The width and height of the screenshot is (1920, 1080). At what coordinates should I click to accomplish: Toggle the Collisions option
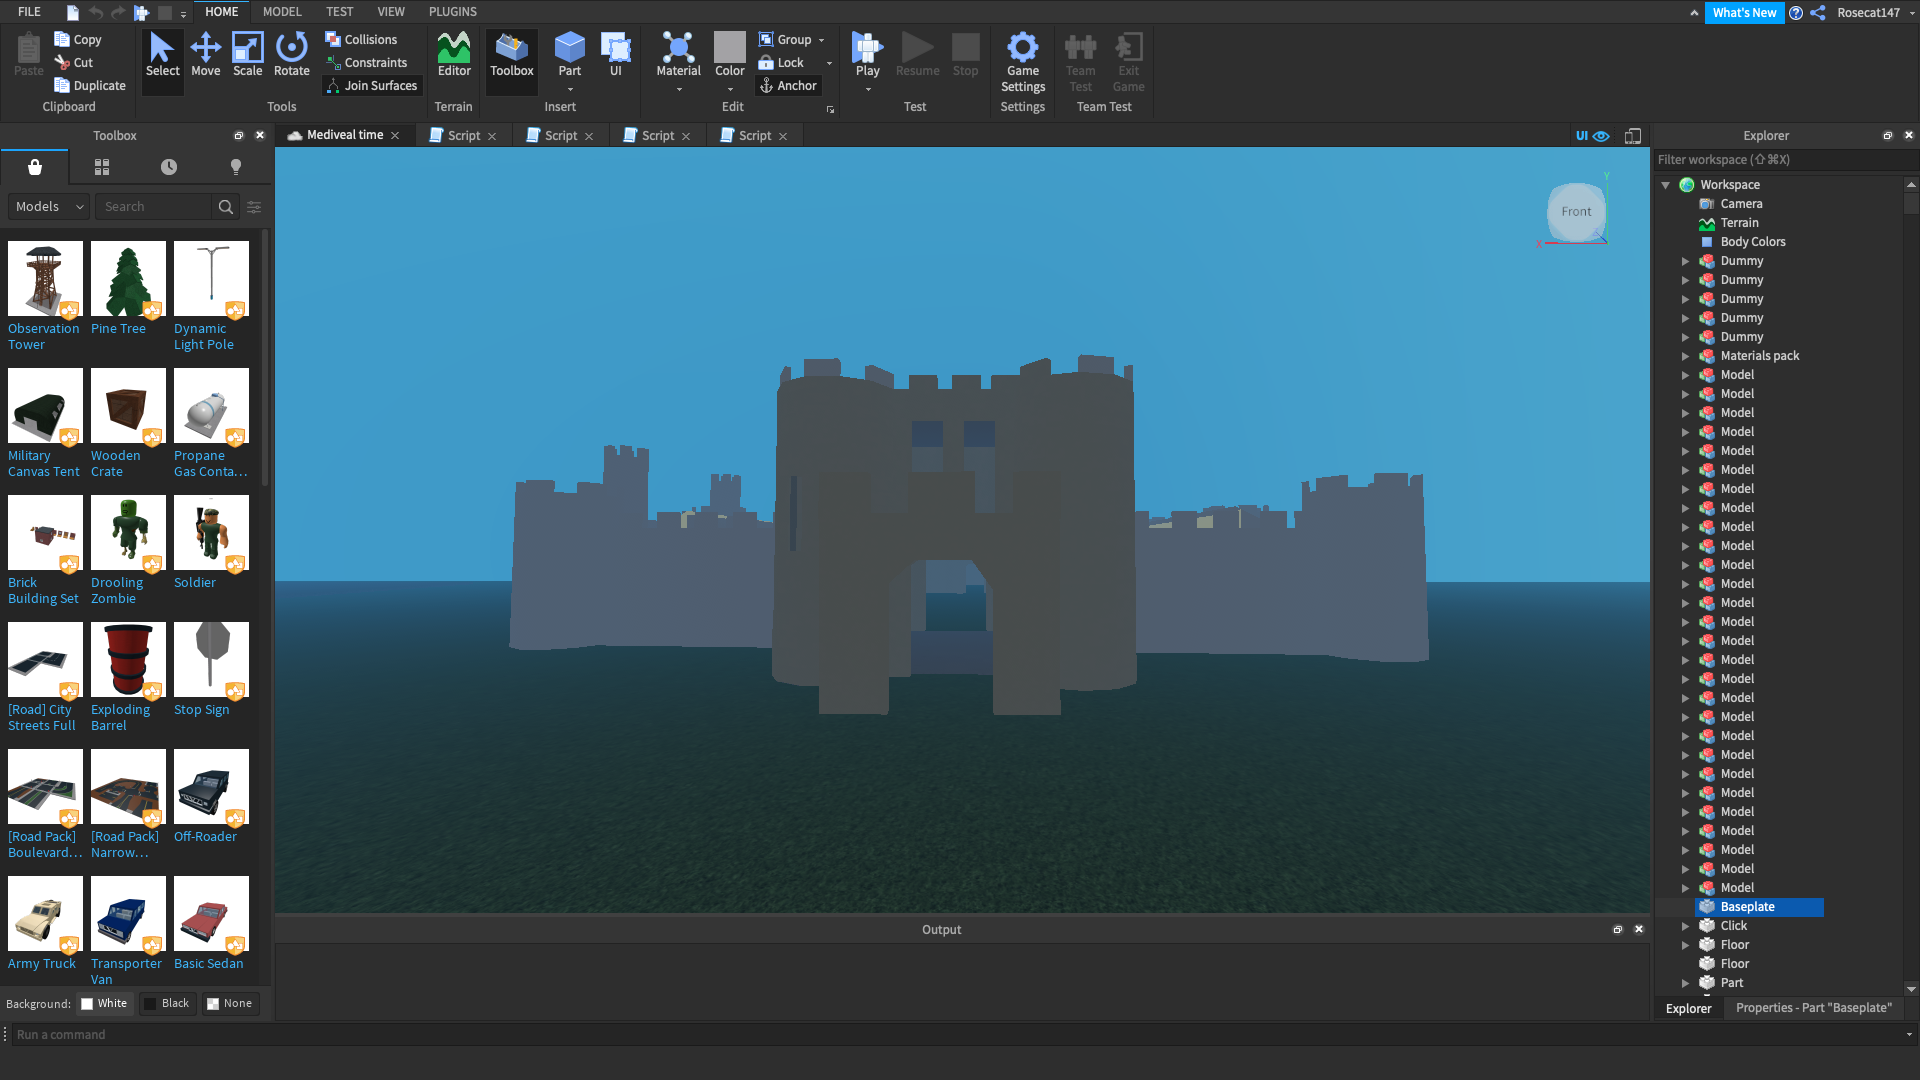pyautogui.click(x=361, y=40)
